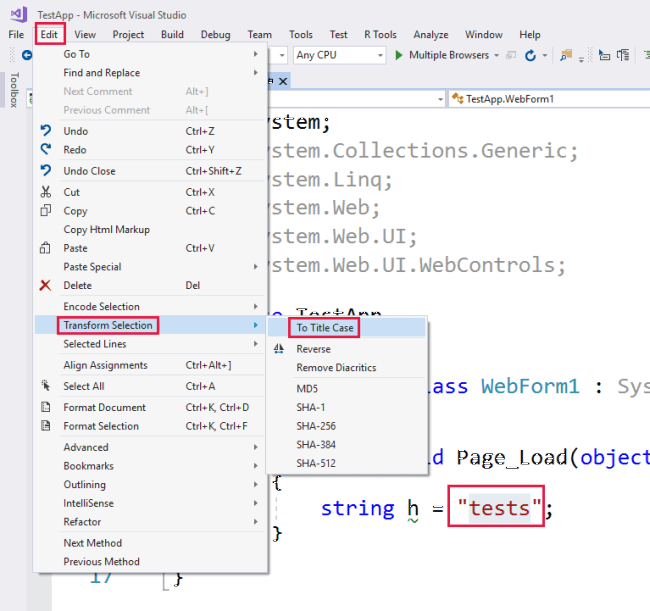Open the left navigation bar dropdown
The image size is (650, 611).
point(440,99)
